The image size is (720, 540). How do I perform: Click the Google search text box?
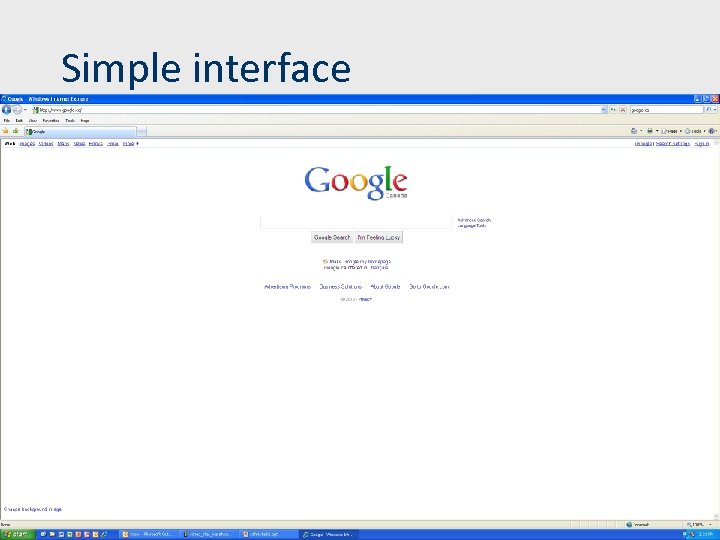[x=356, y=222]
